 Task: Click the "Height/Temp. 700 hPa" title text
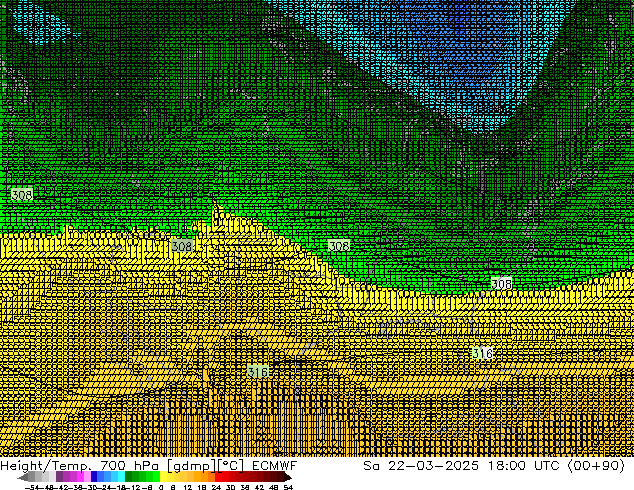(80, 466)
